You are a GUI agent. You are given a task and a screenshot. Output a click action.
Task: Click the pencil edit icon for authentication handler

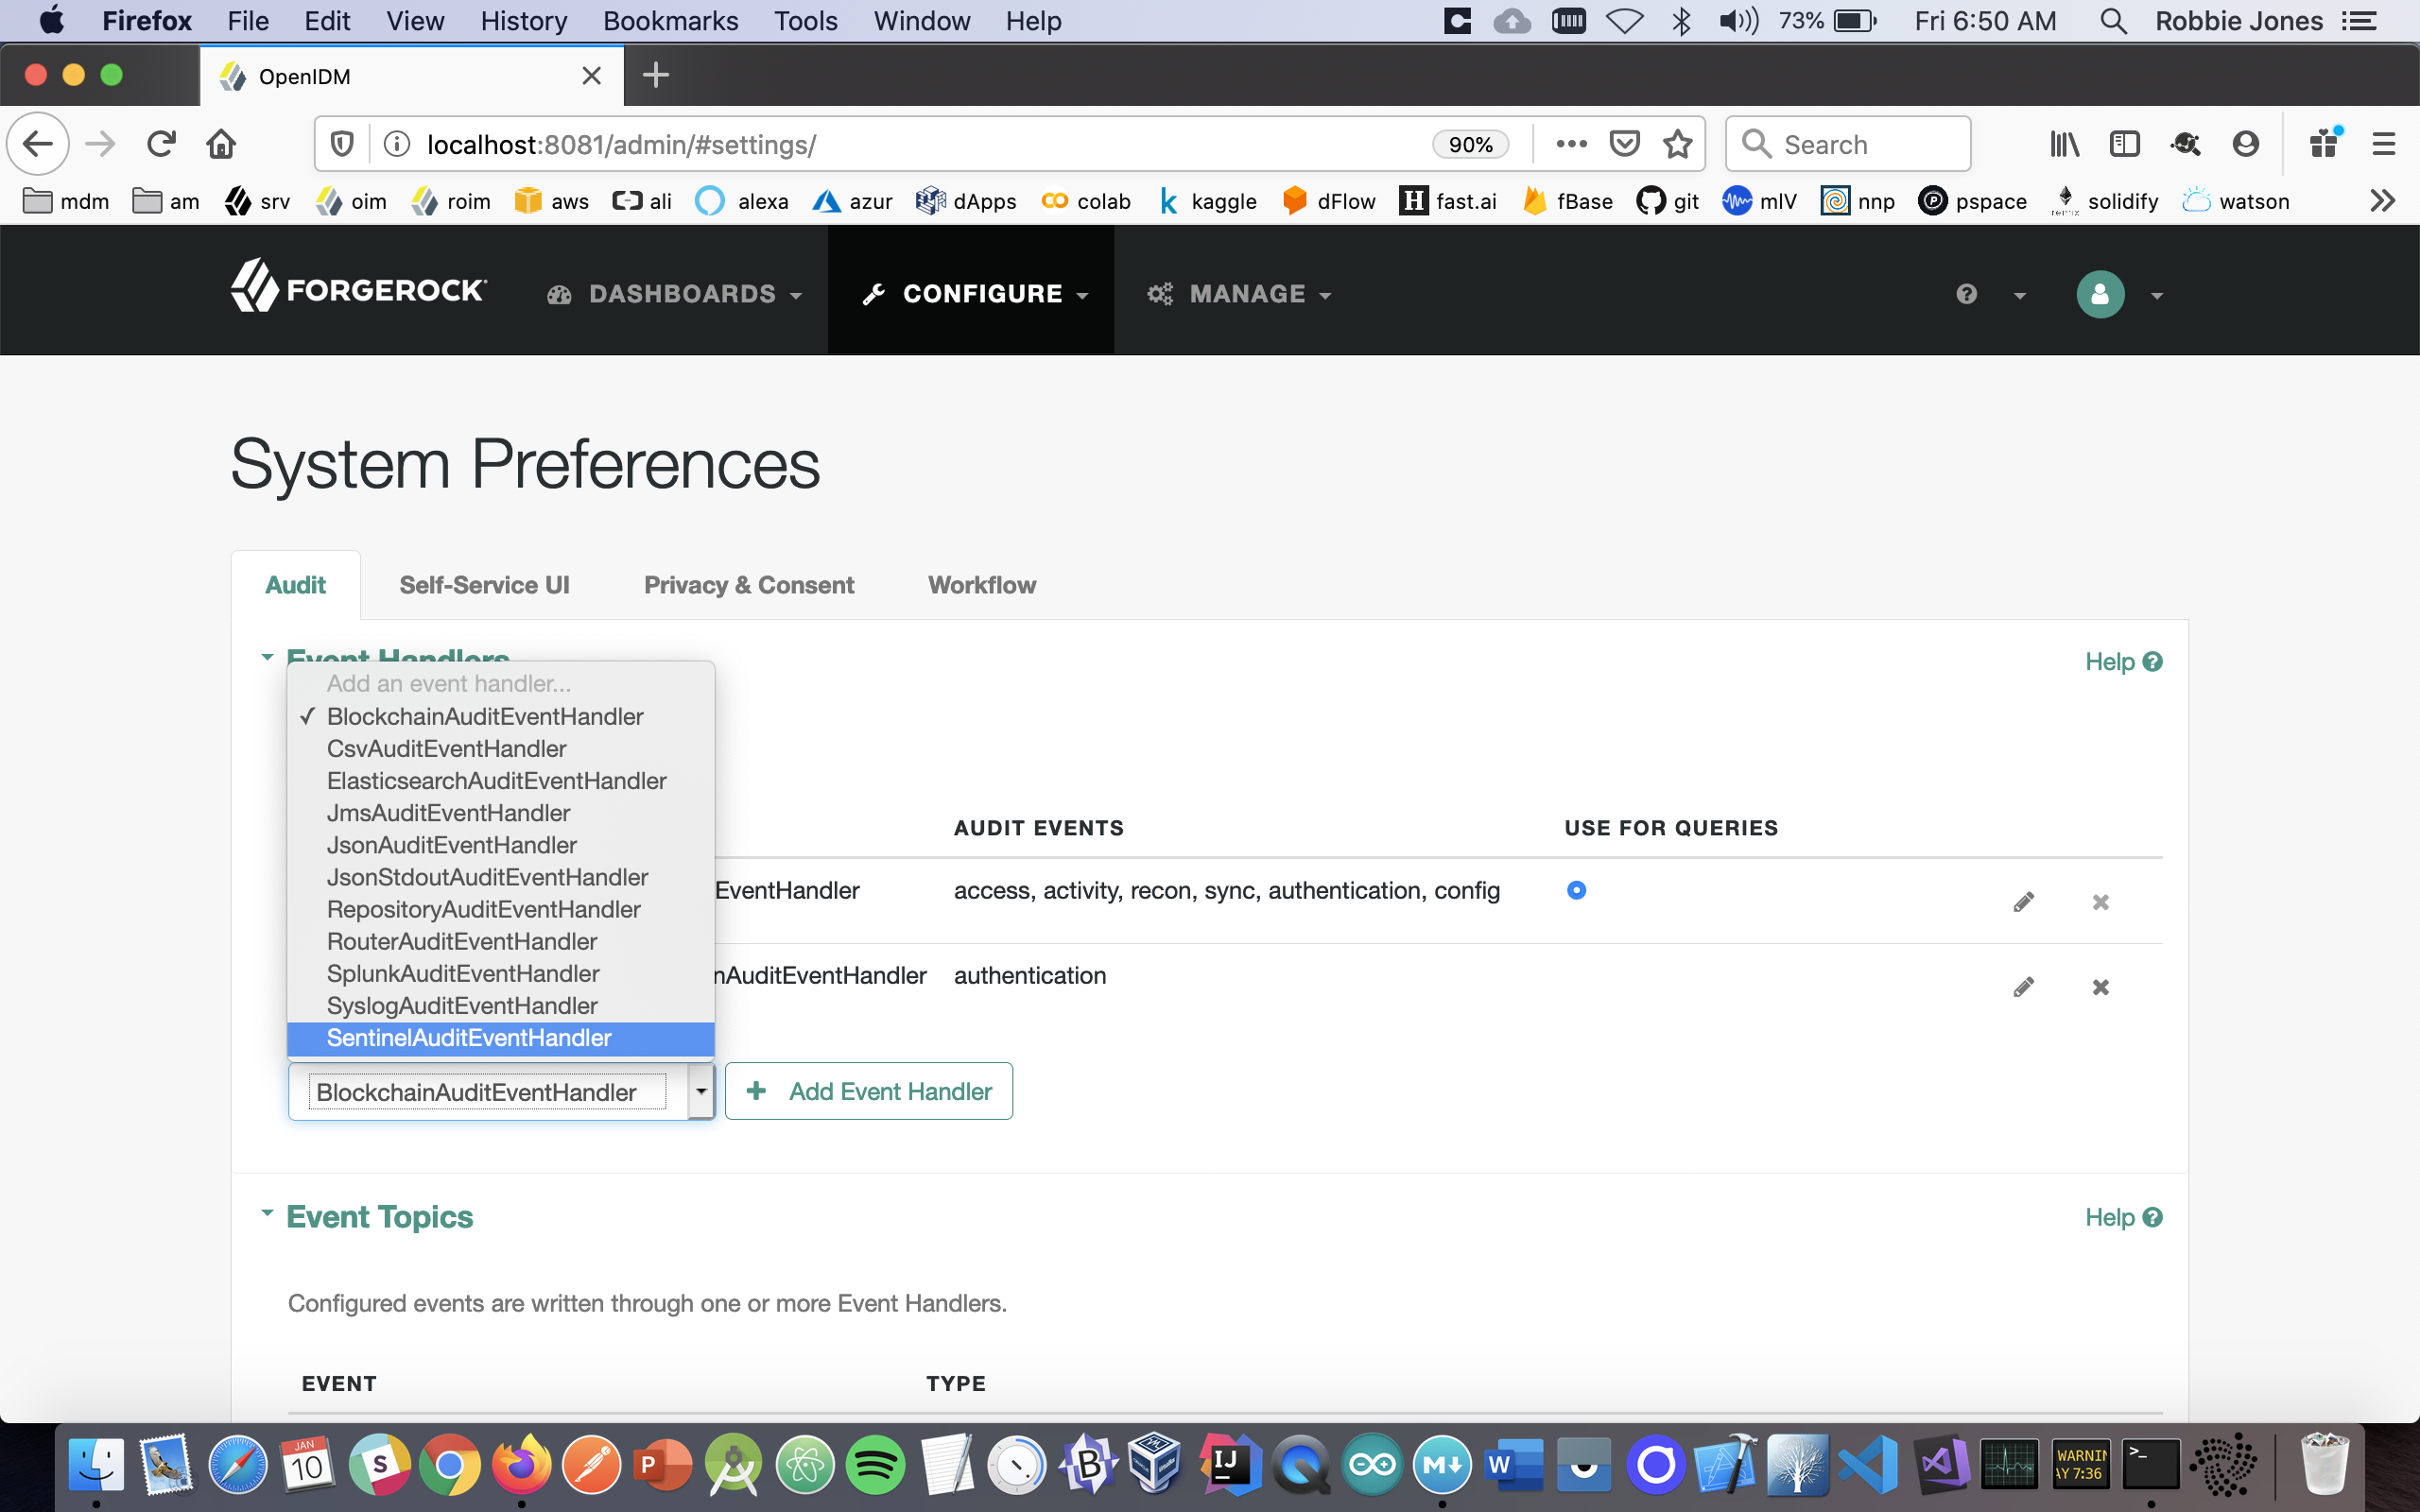click(2023, 987)
